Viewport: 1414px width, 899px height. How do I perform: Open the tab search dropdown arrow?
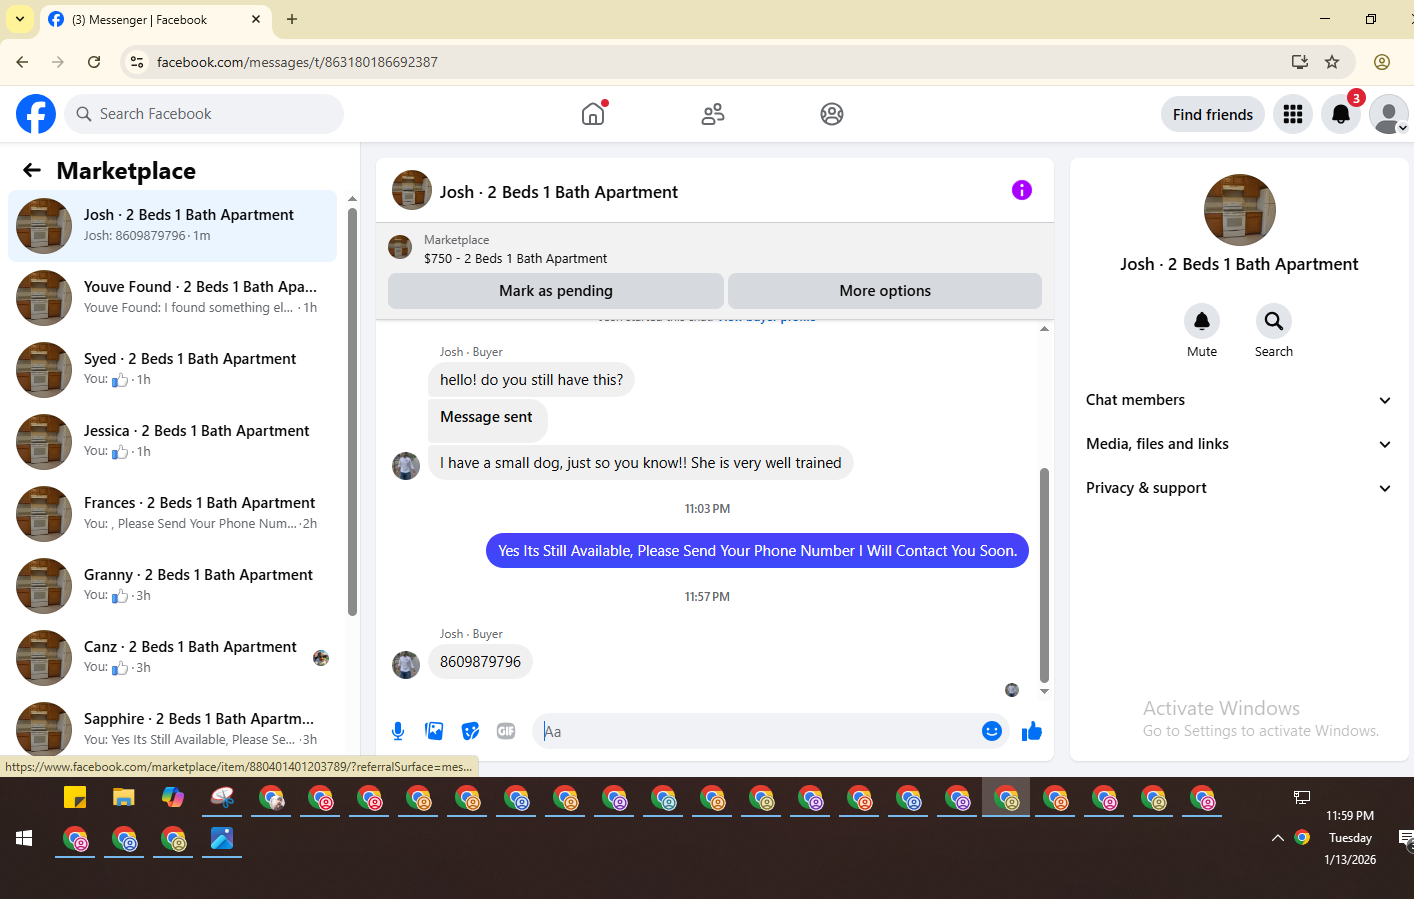(x=19, y=19)
